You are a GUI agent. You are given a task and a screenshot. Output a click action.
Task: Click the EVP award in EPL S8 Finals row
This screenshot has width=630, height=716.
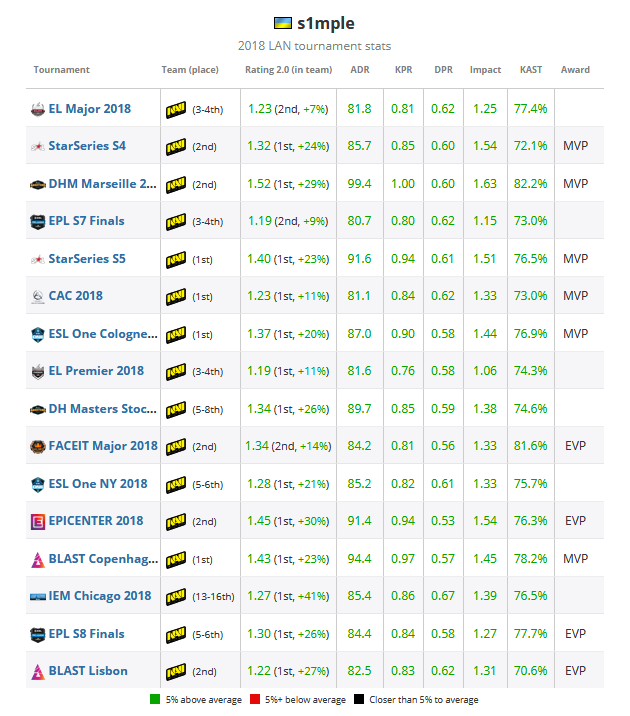click(575, 633)
